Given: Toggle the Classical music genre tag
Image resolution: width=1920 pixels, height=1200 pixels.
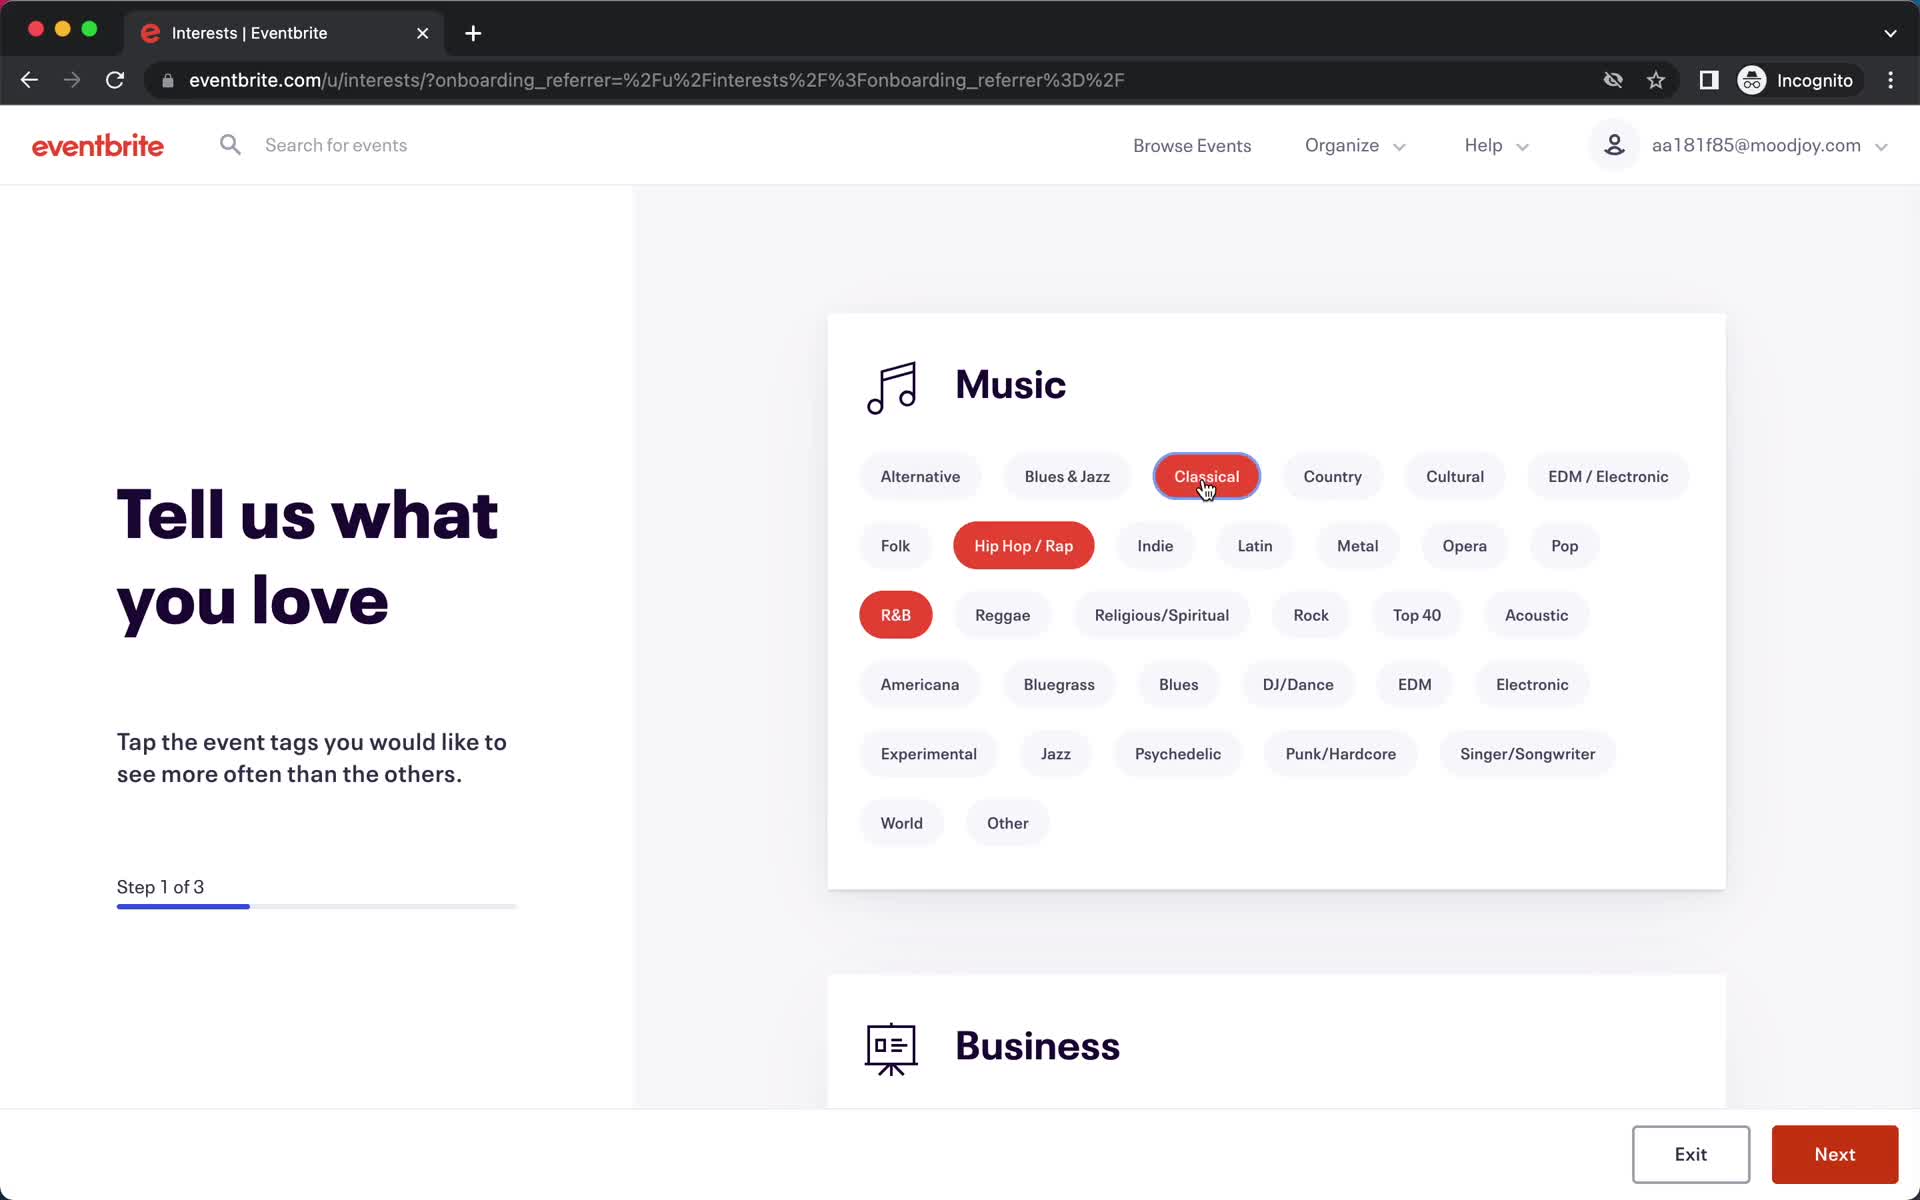Looking at the screenshot, I should (1205, 476).
